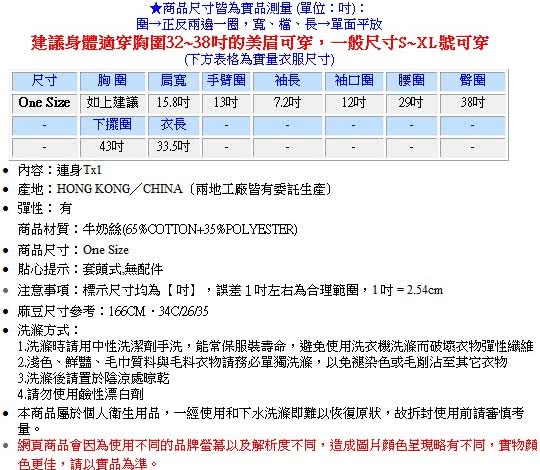Screen dimensions: 540x470
Task: Click the 內容：連身Tx1 line
Action: (x=60, y=170)
